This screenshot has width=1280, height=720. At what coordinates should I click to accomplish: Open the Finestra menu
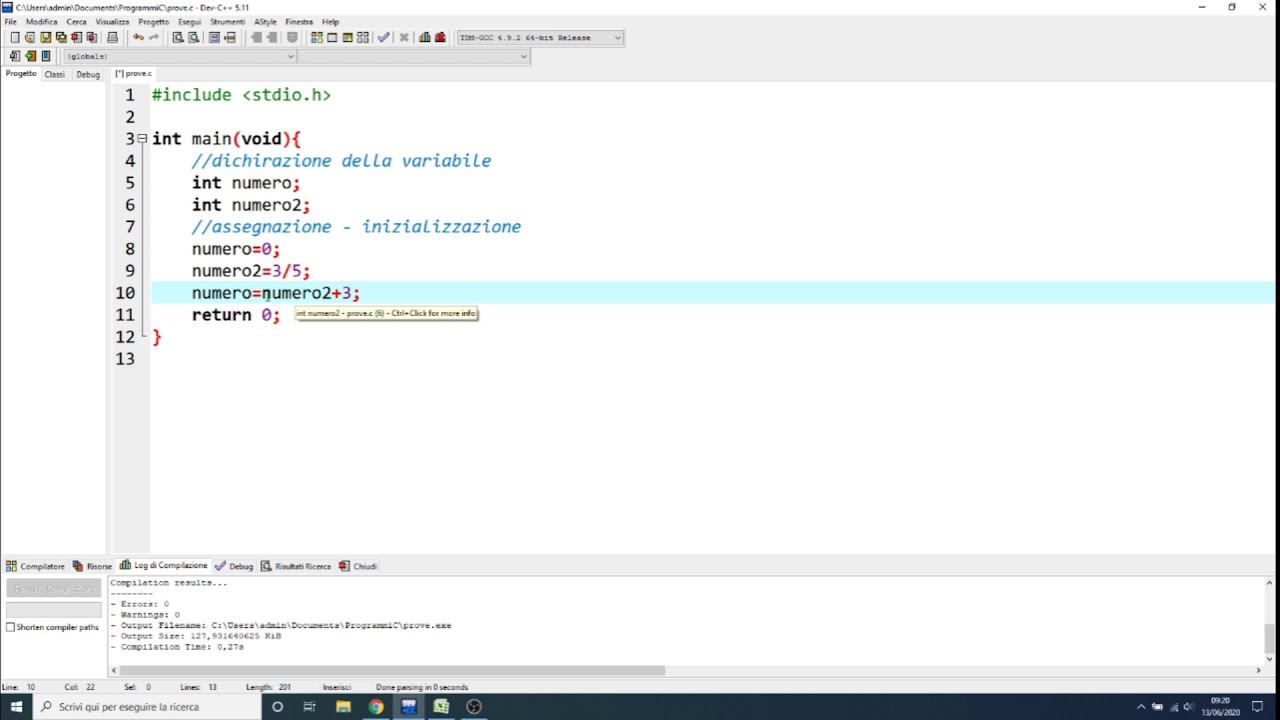pos(298,22)
